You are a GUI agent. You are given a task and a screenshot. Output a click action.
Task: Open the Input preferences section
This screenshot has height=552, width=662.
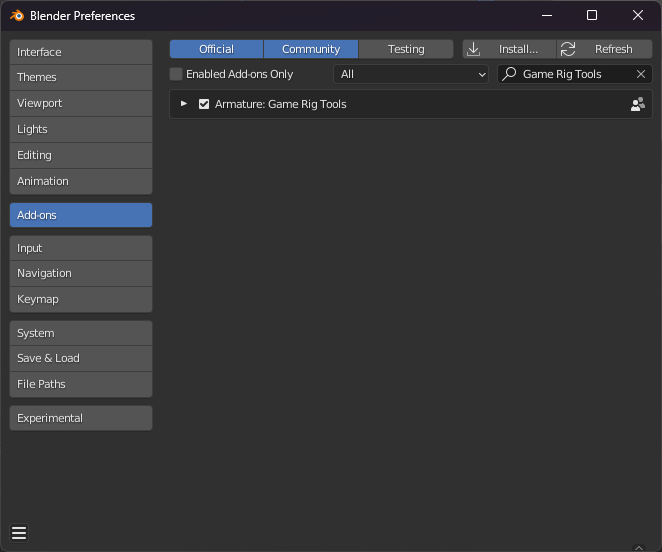coord(81,248)
